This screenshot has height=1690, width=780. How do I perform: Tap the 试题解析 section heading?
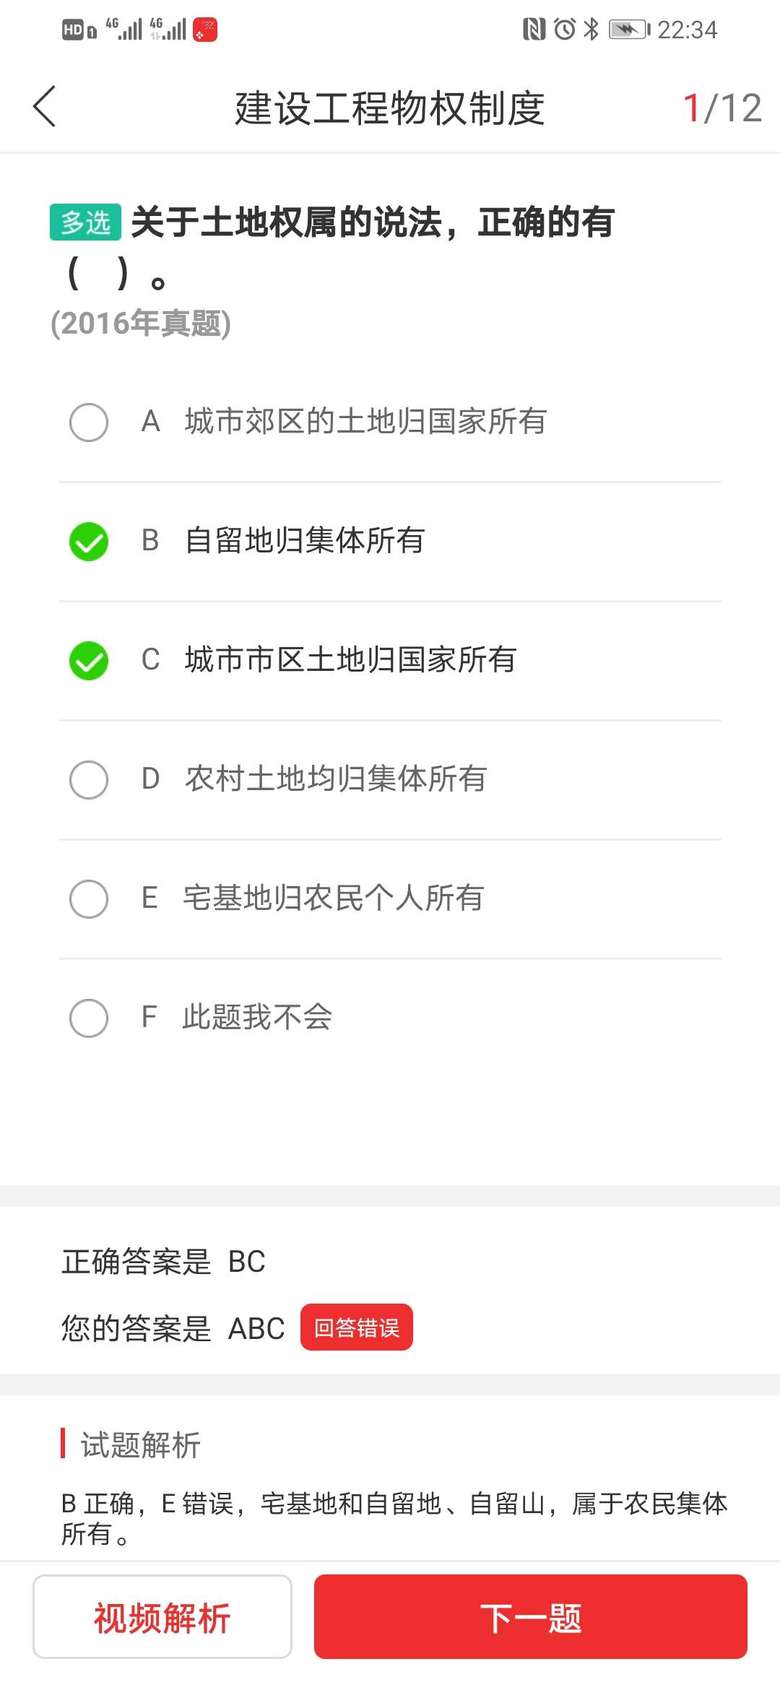[x=140, y=1444]
